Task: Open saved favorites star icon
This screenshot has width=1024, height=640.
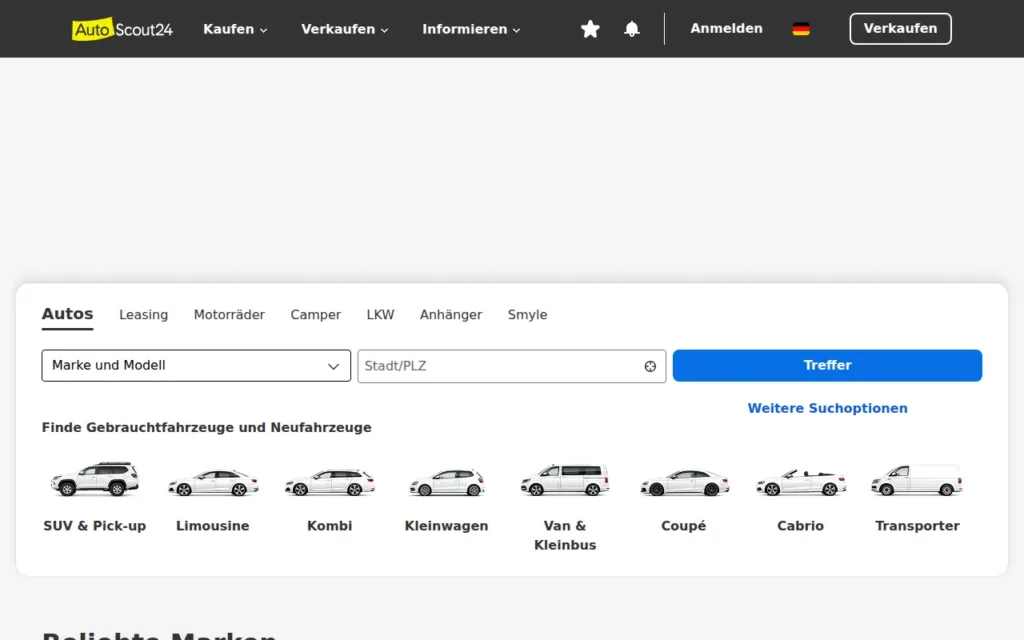Action: click(590, 29)
